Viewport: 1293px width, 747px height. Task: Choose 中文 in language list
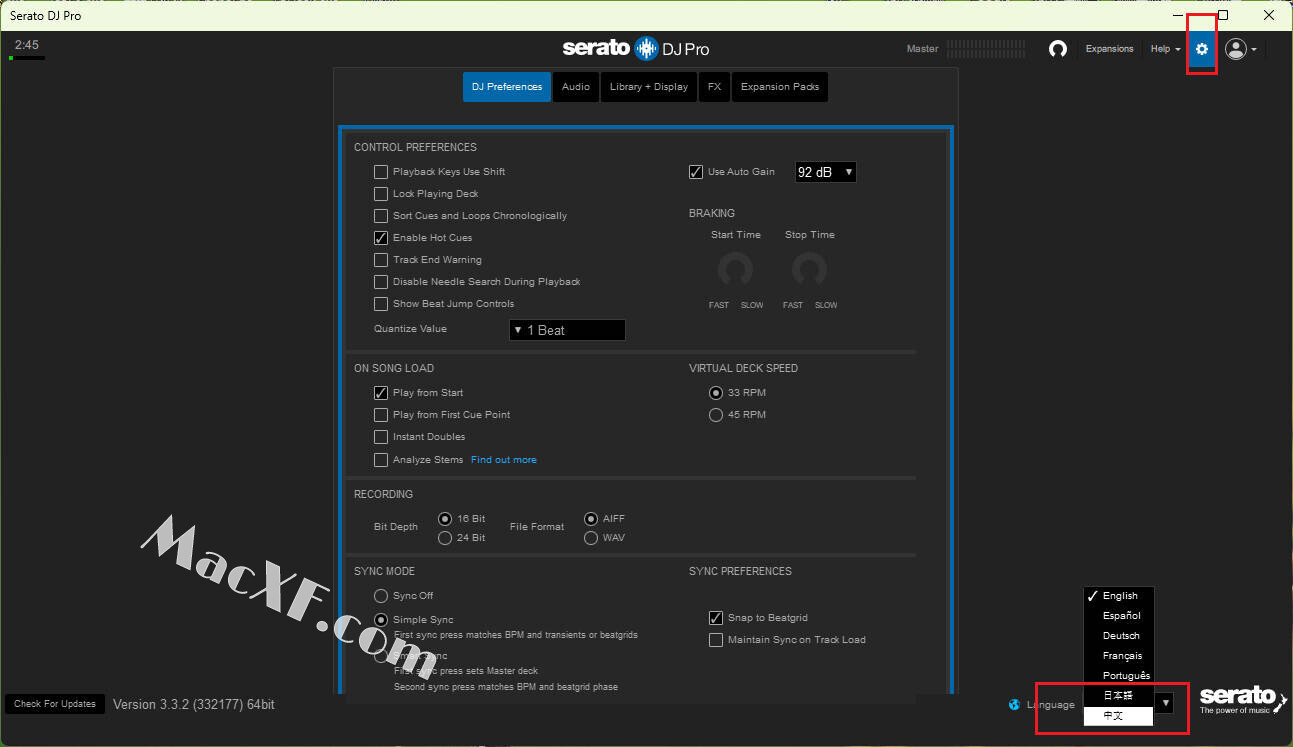[1119, 716]
